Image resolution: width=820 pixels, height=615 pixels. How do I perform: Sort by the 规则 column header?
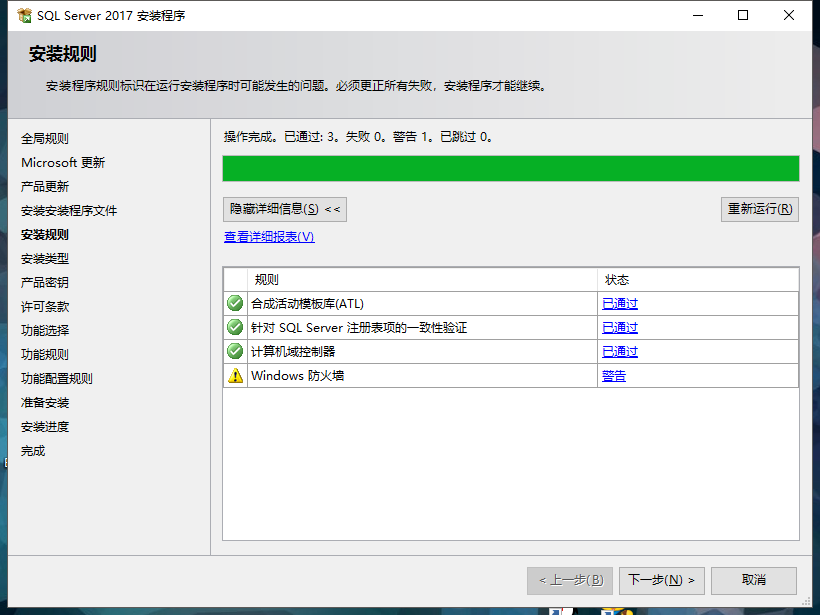[x=420, y=280]
